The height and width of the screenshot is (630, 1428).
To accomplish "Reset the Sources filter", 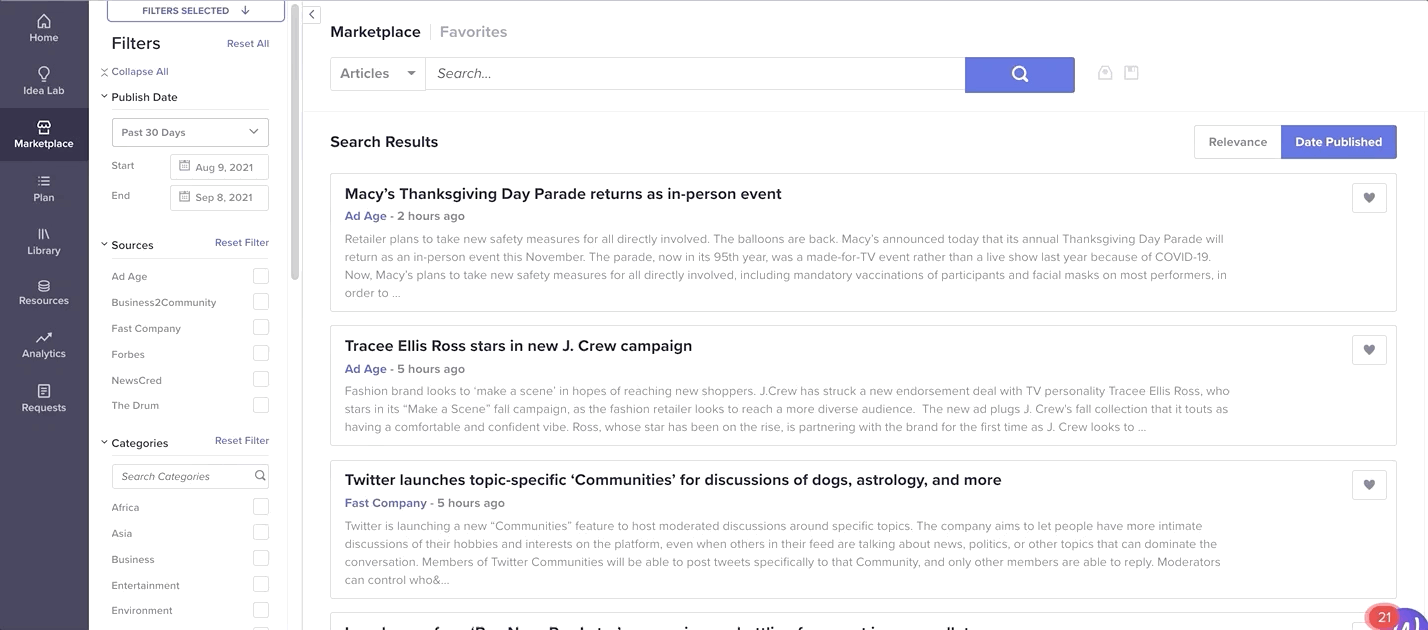I will 242,243.
